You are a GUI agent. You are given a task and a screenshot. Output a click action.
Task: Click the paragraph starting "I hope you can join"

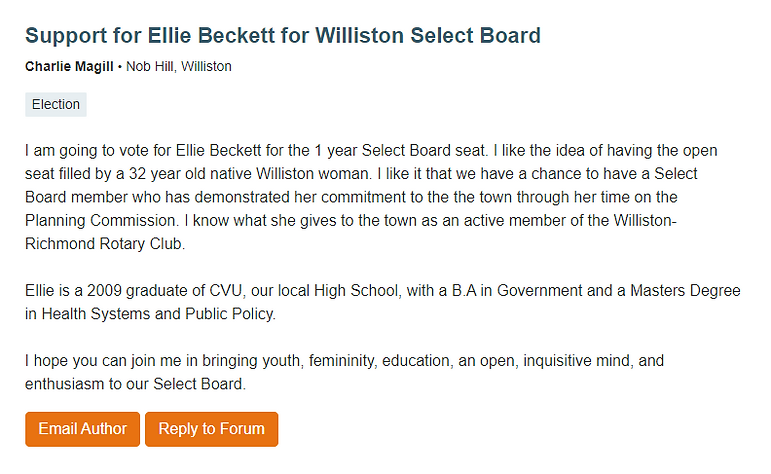pyautogui.click(x=344, y=372)
